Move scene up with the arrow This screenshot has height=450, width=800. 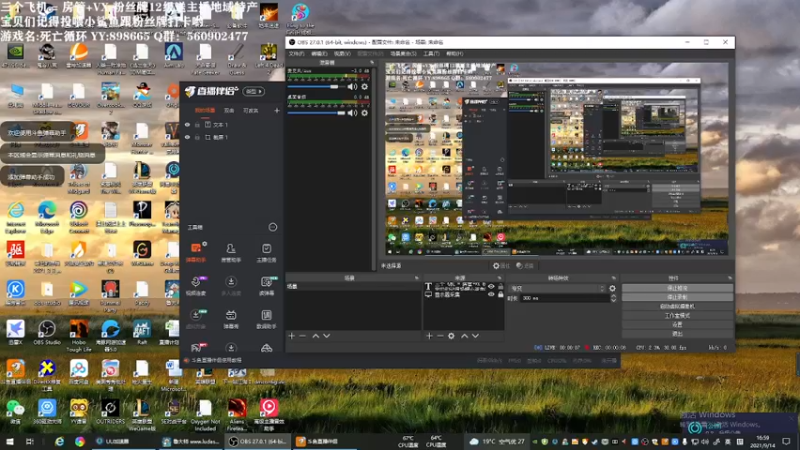click(315, 336)
